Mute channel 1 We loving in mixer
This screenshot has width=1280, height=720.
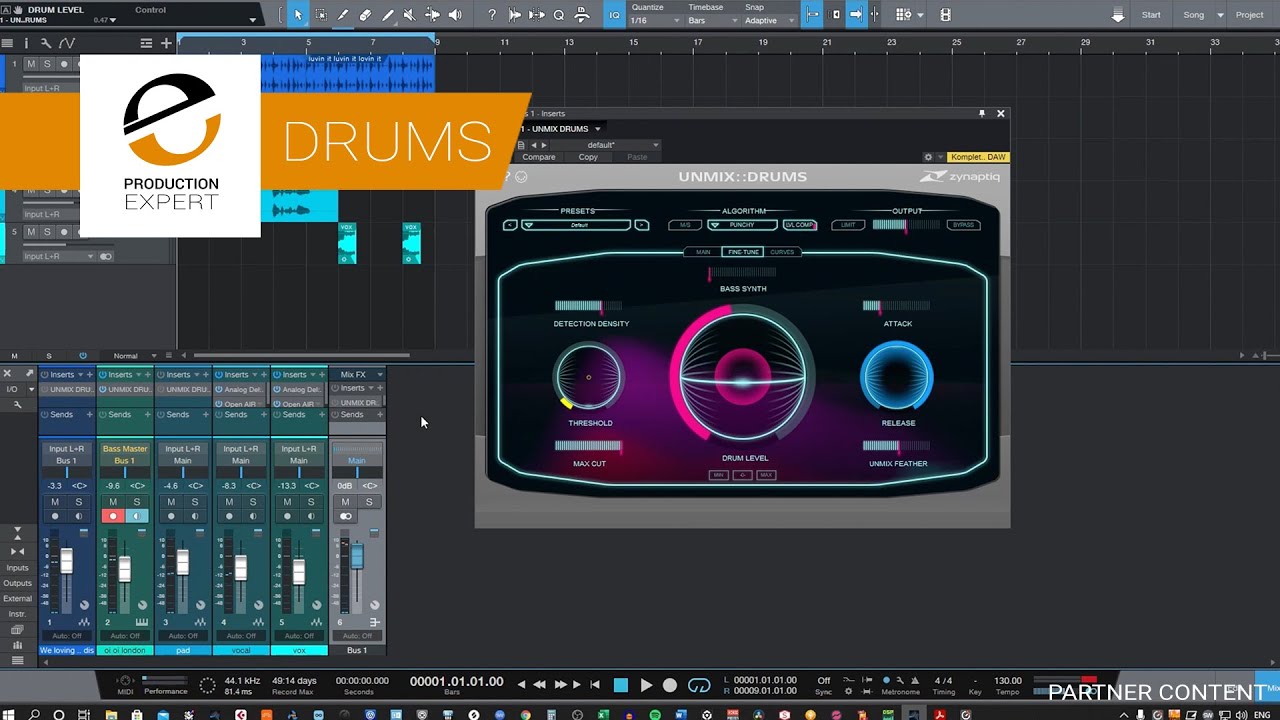[x=55, y=502]
